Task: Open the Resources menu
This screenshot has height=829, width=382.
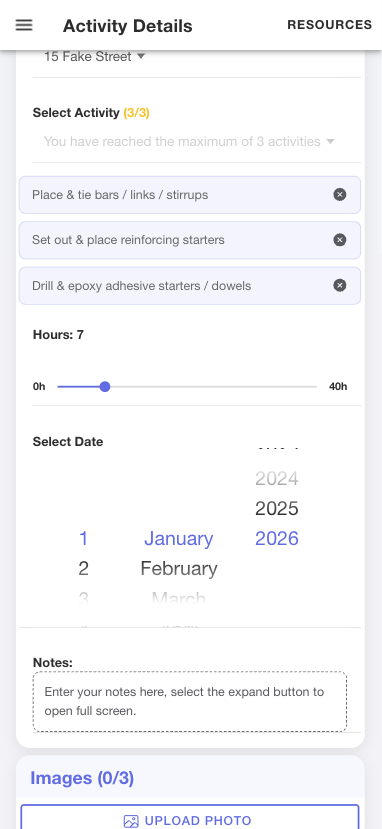Action: [330, 25]
